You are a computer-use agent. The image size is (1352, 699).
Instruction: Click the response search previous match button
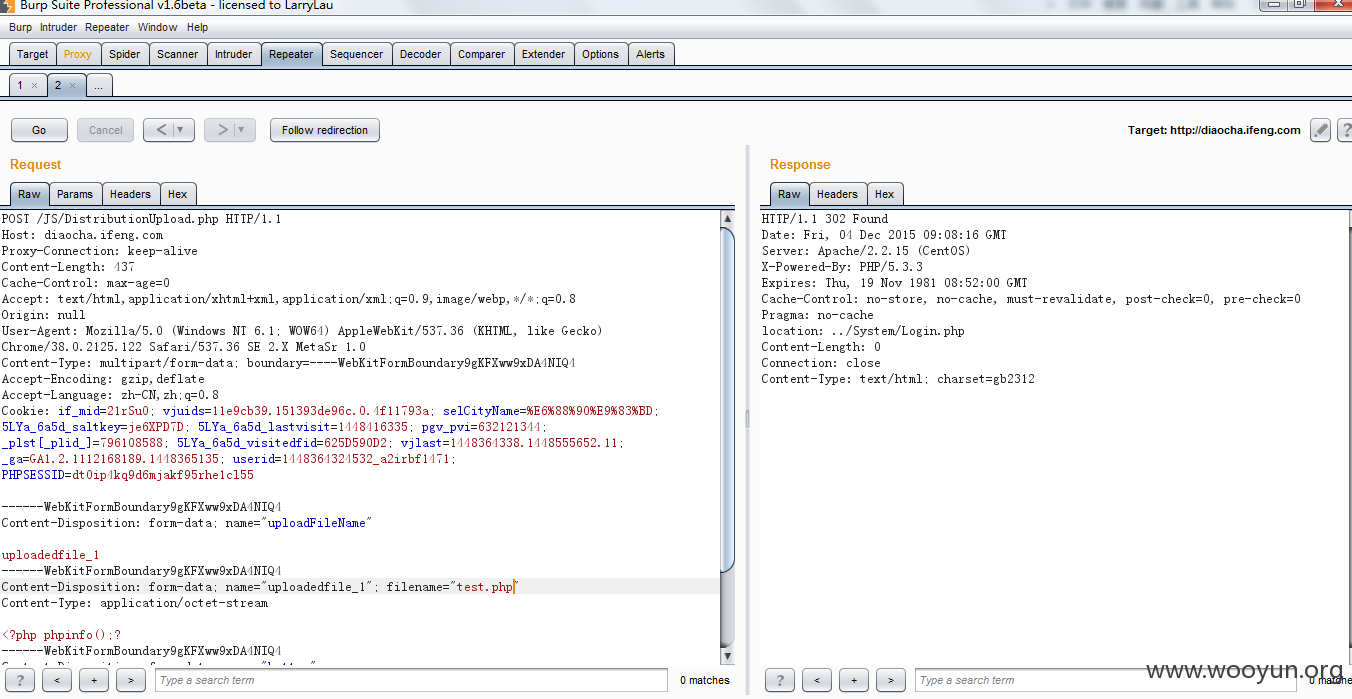pos(817,680)
